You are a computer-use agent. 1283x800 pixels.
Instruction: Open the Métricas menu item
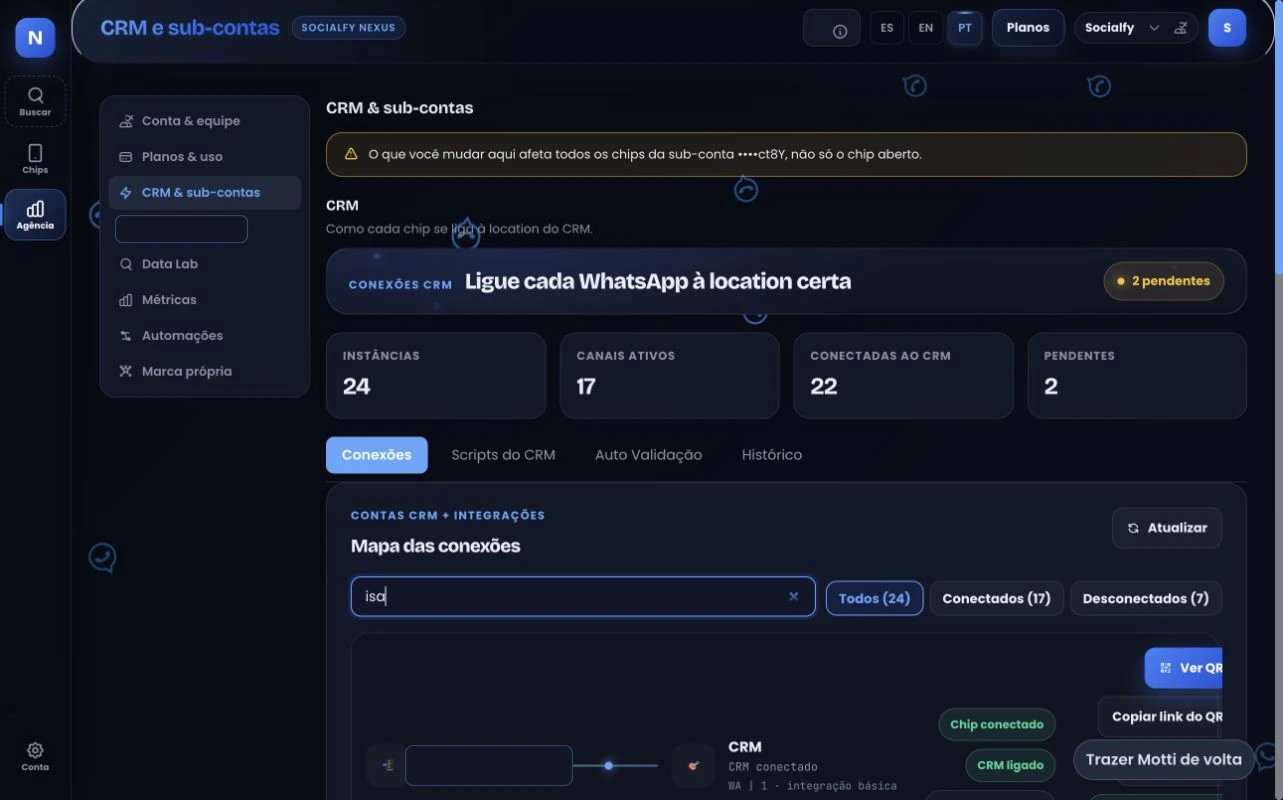(205, 300)
